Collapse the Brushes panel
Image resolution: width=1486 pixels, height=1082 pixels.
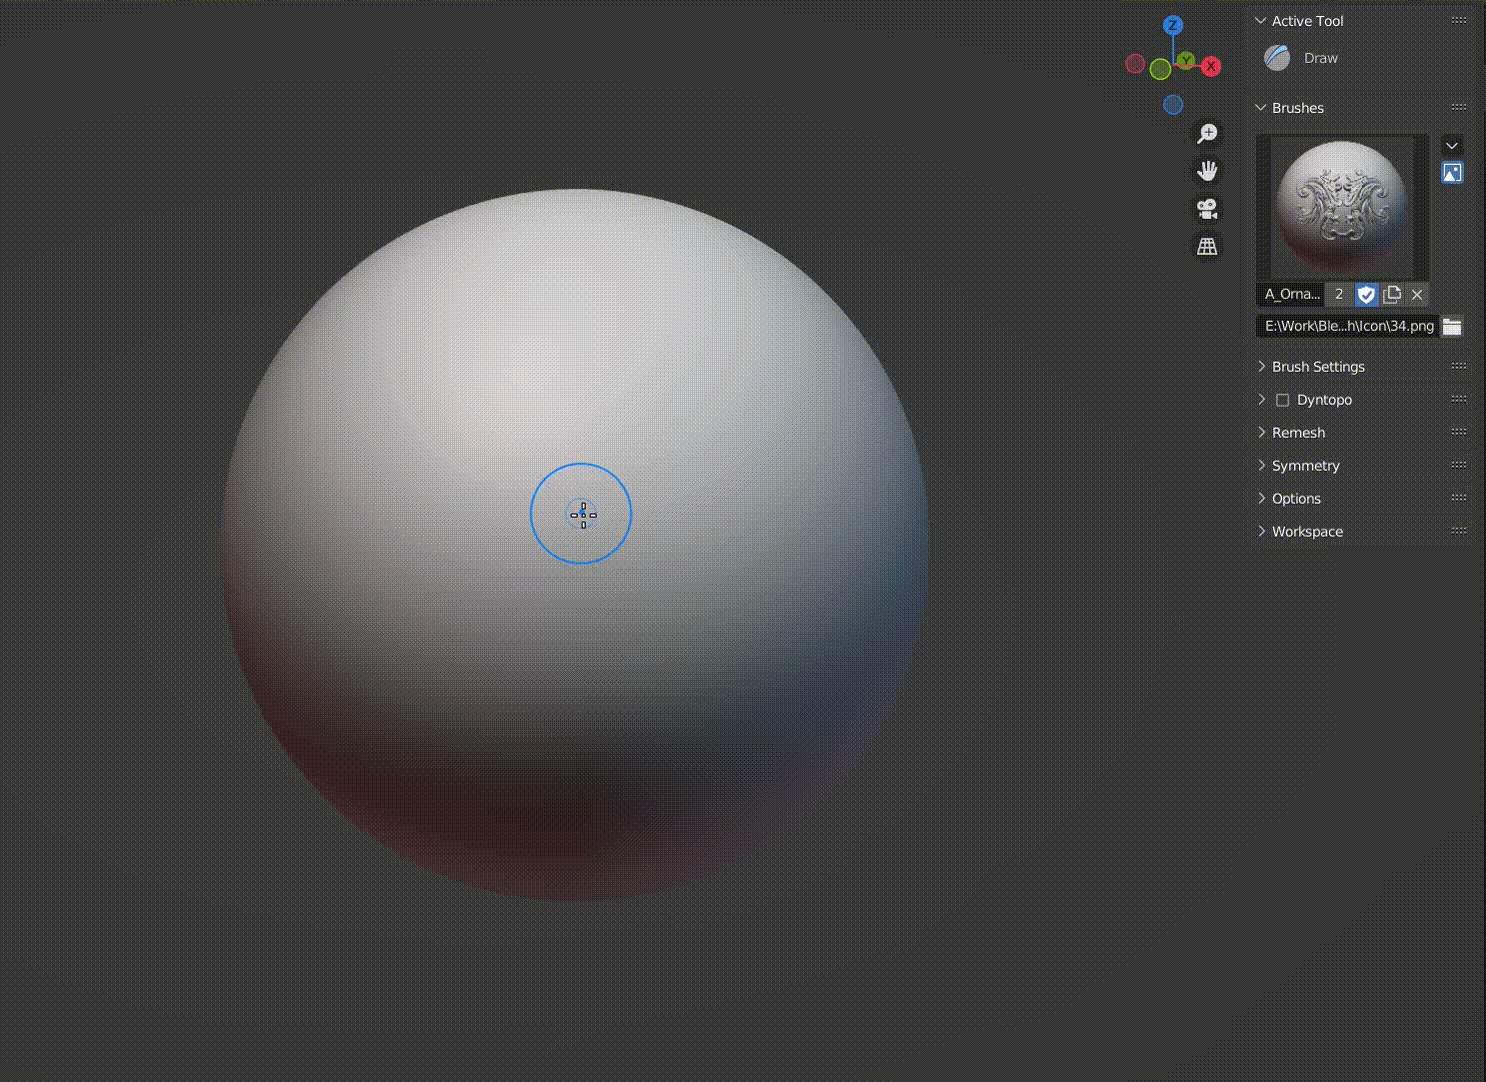(1261, 108)
